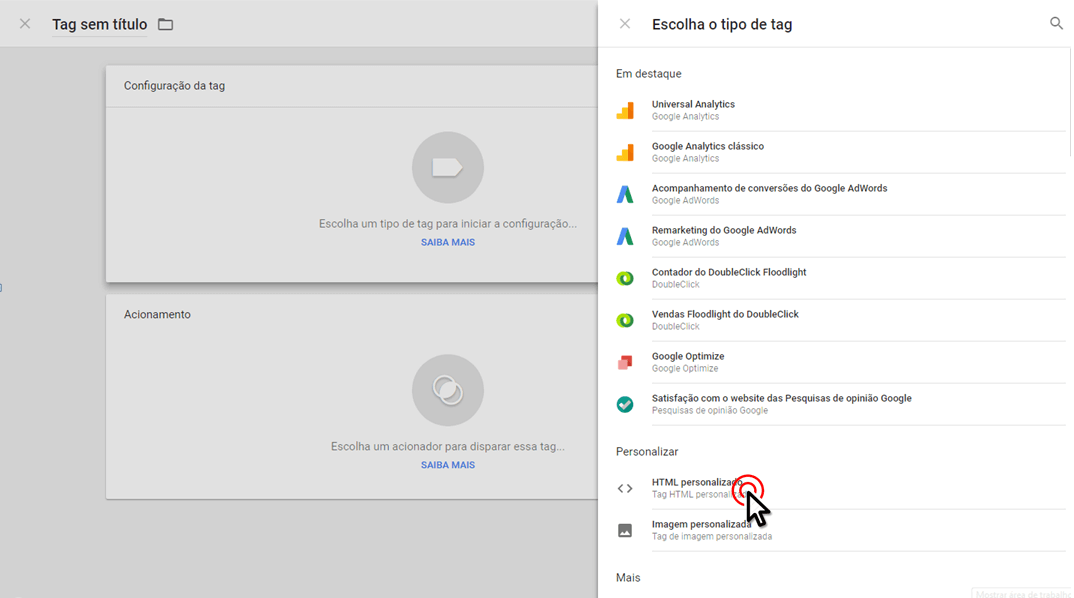Screen dimensions: 1074x598
Task: Click the Universal Analytics bar chart icon
Action: 625,110
